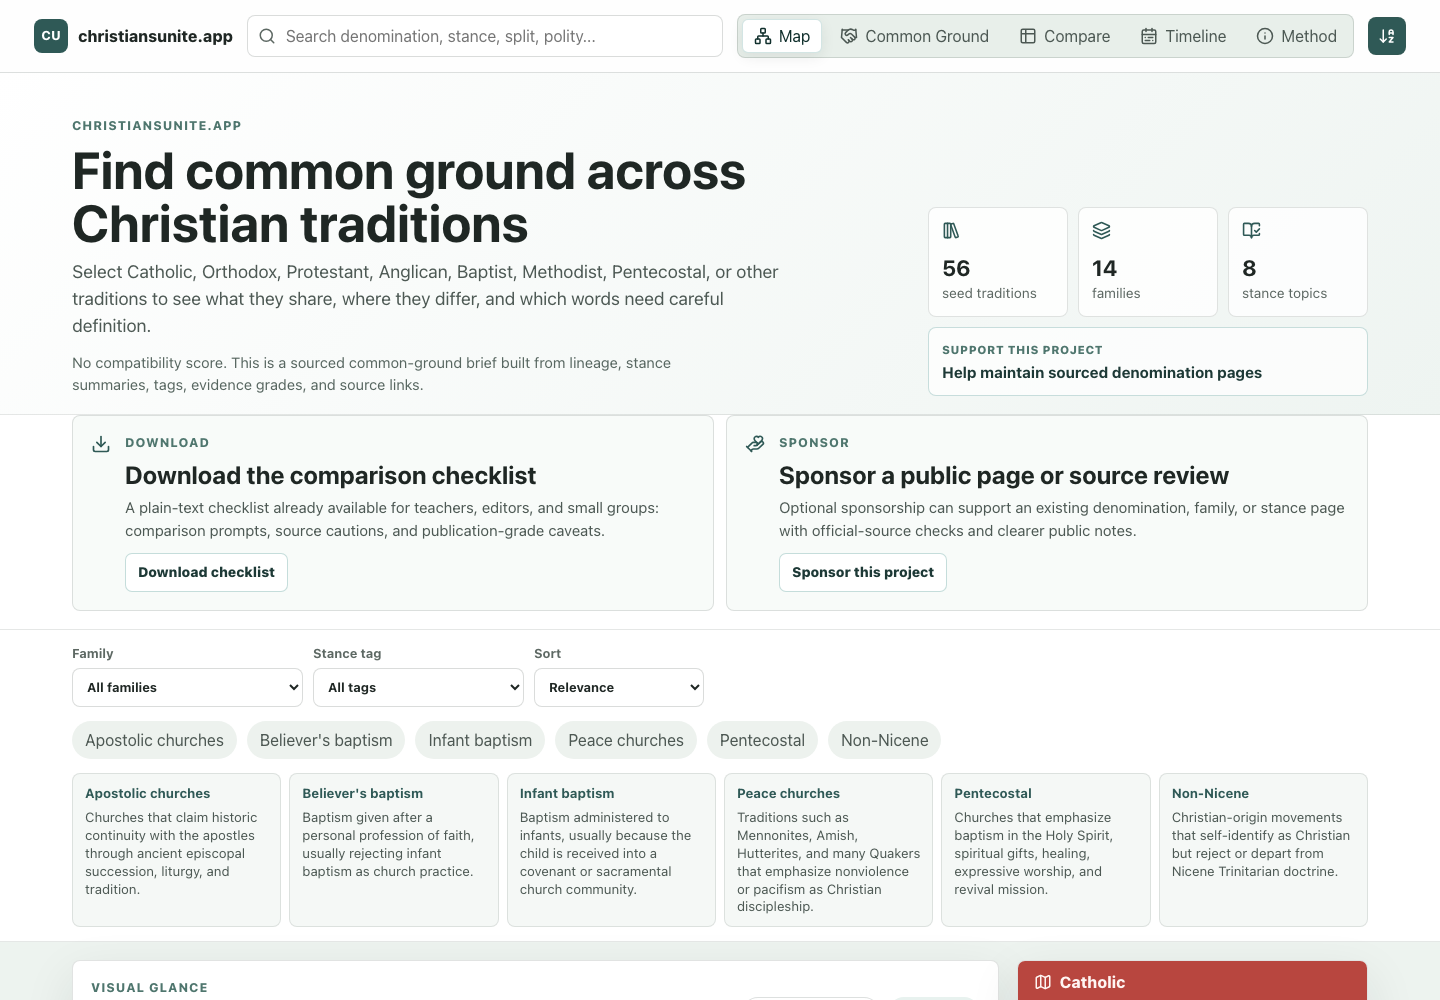Click the CU logo badge

tap(51, 36)
